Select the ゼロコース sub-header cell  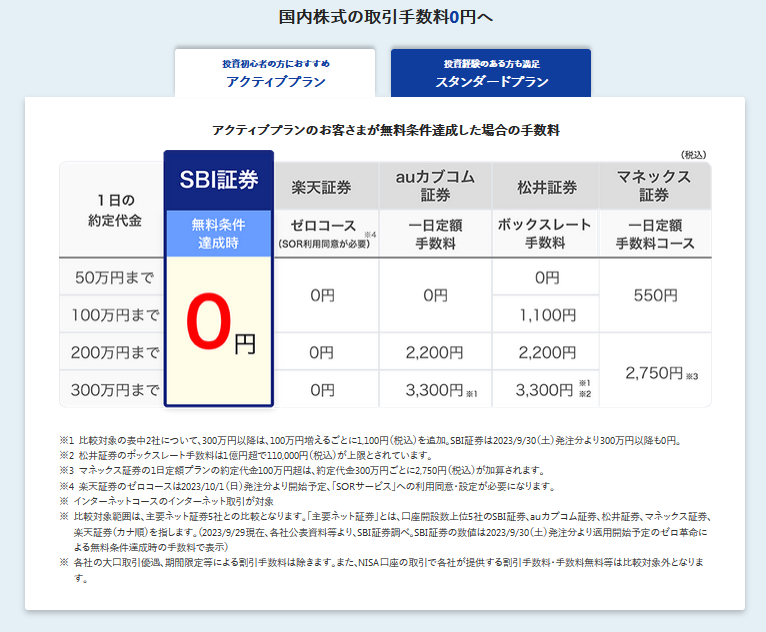pyautogui.click(x=321, y=233)
